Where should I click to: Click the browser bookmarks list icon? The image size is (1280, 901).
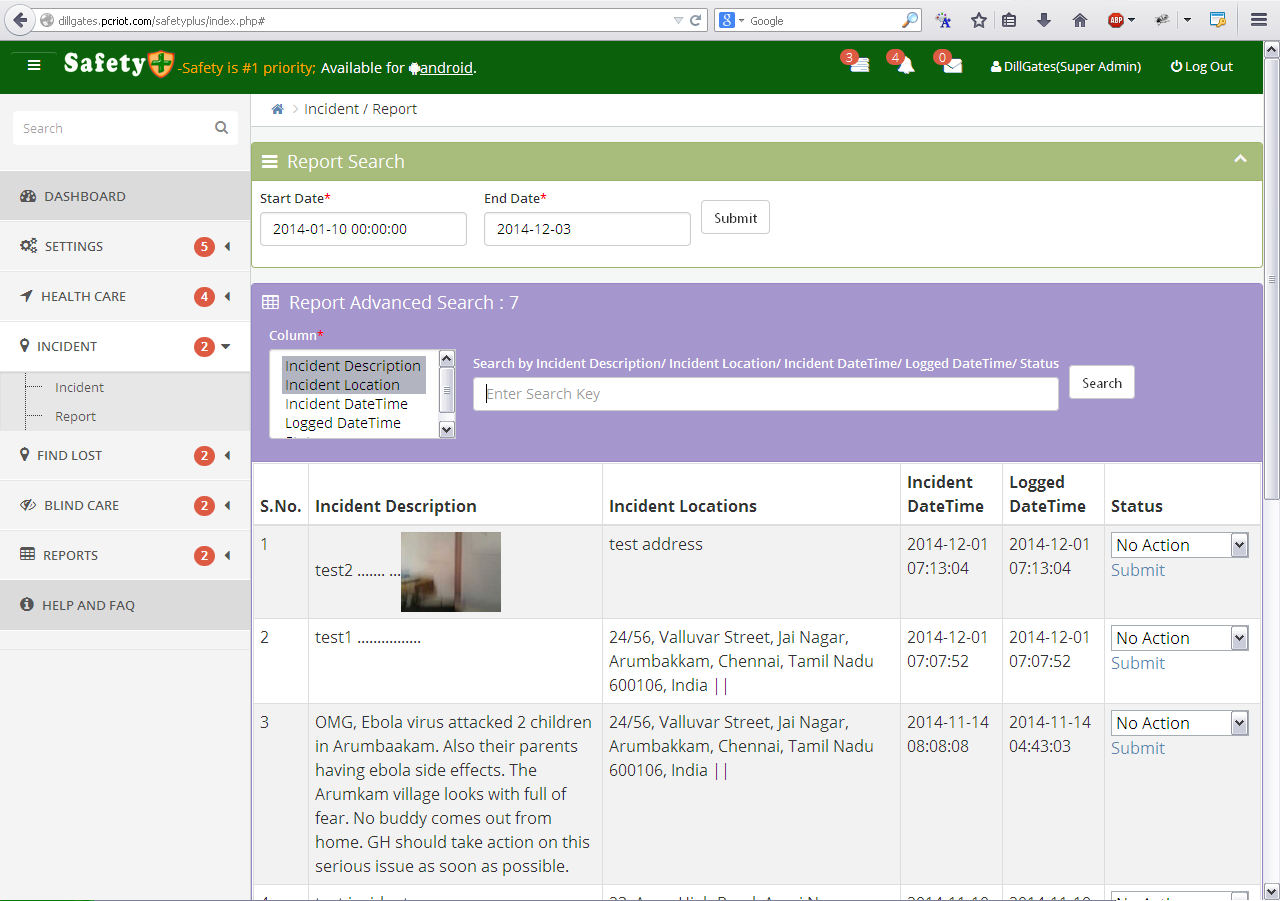pos(1009,20)
